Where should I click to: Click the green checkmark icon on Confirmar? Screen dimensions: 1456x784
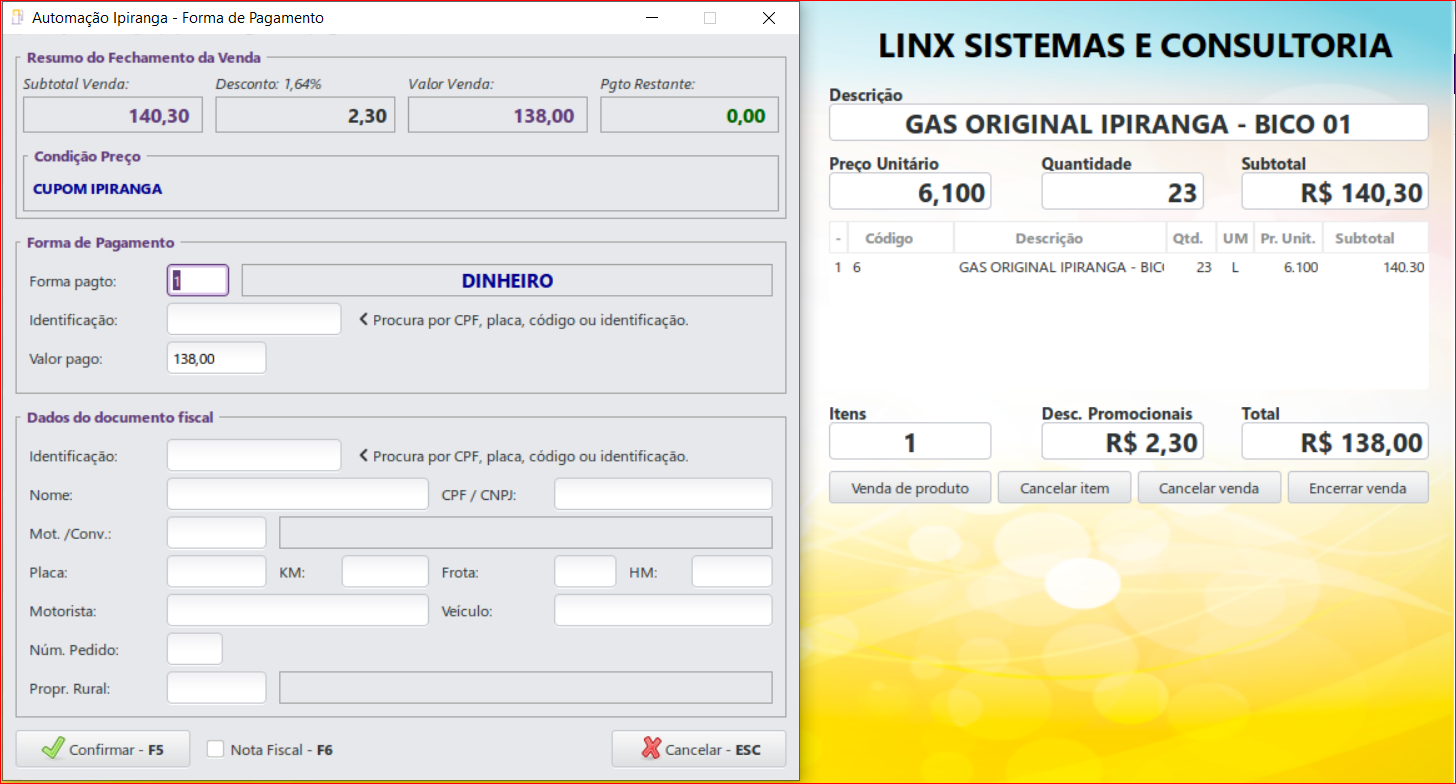click(x=53, y=748)
